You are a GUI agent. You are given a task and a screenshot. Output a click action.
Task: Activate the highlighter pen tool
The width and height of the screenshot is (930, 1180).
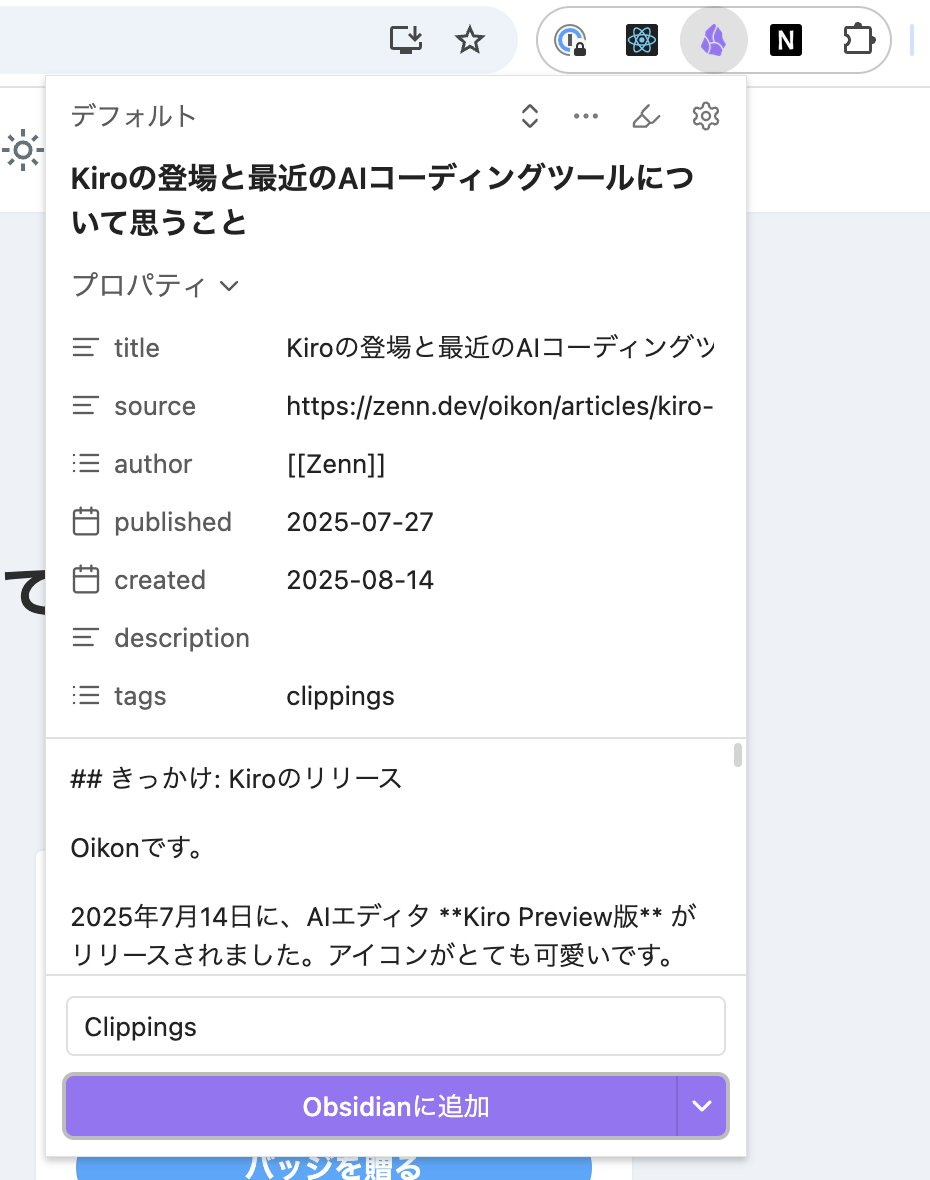pos(646,117)
